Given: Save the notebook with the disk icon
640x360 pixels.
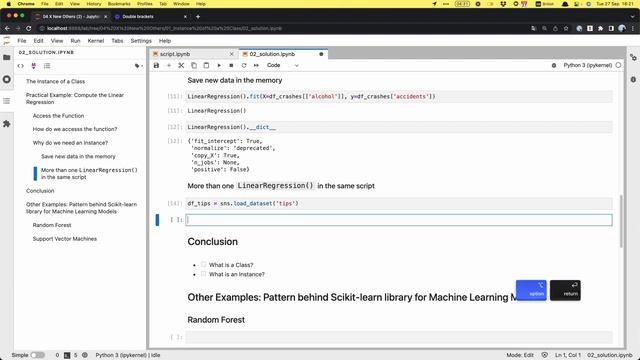Looking at the screenshot, I should coord(156,65).
